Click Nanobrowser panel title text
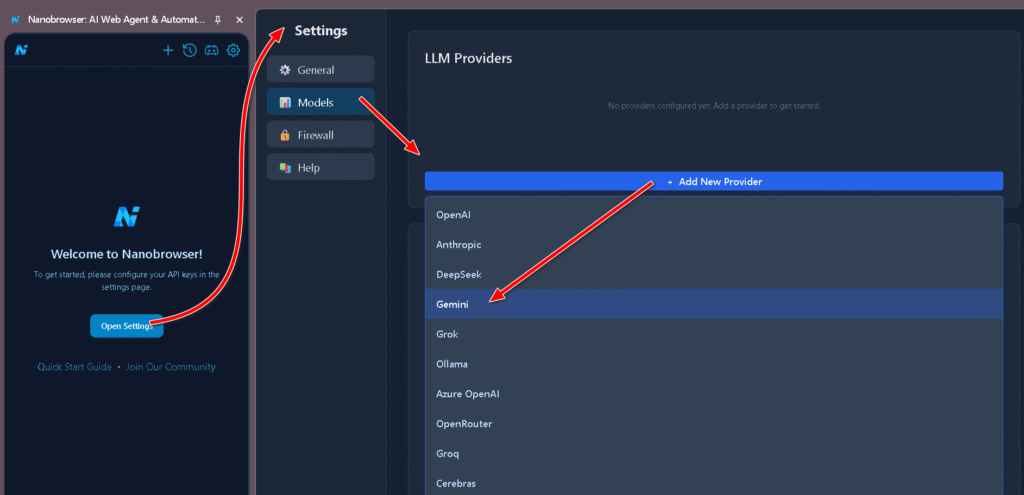The height and width of the screenshot is (495, 1024). (x=117, y=20)
